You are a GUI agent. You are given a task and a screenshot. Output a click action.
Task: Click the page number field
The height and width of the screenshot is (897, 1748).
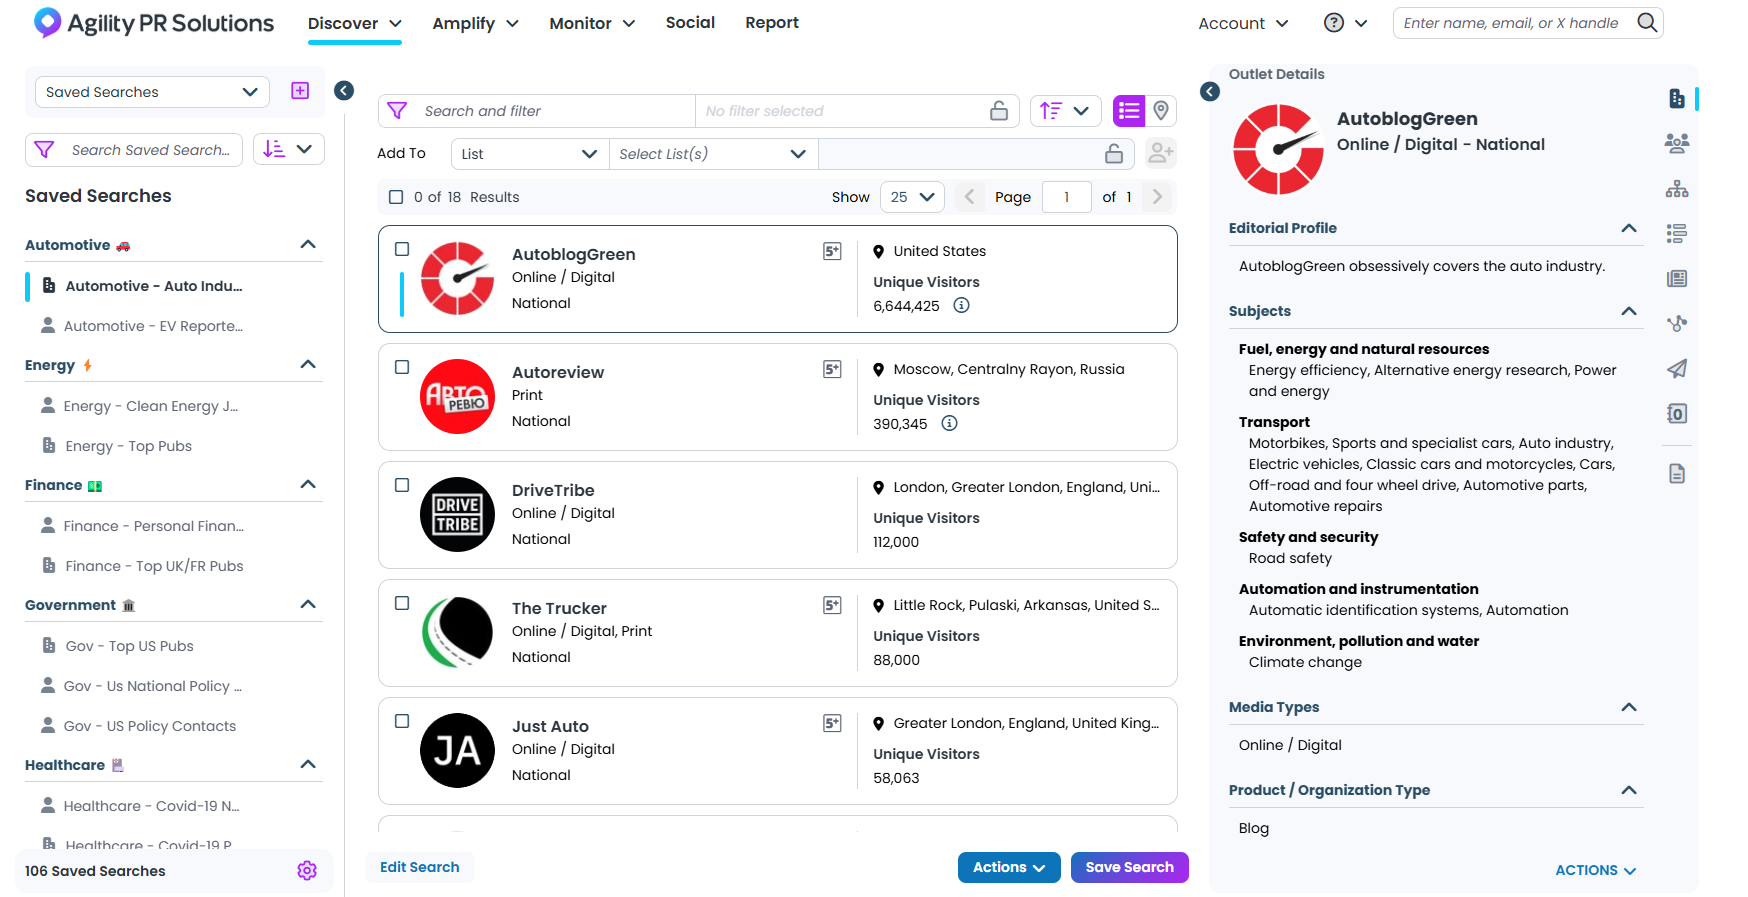(1066, 197)
